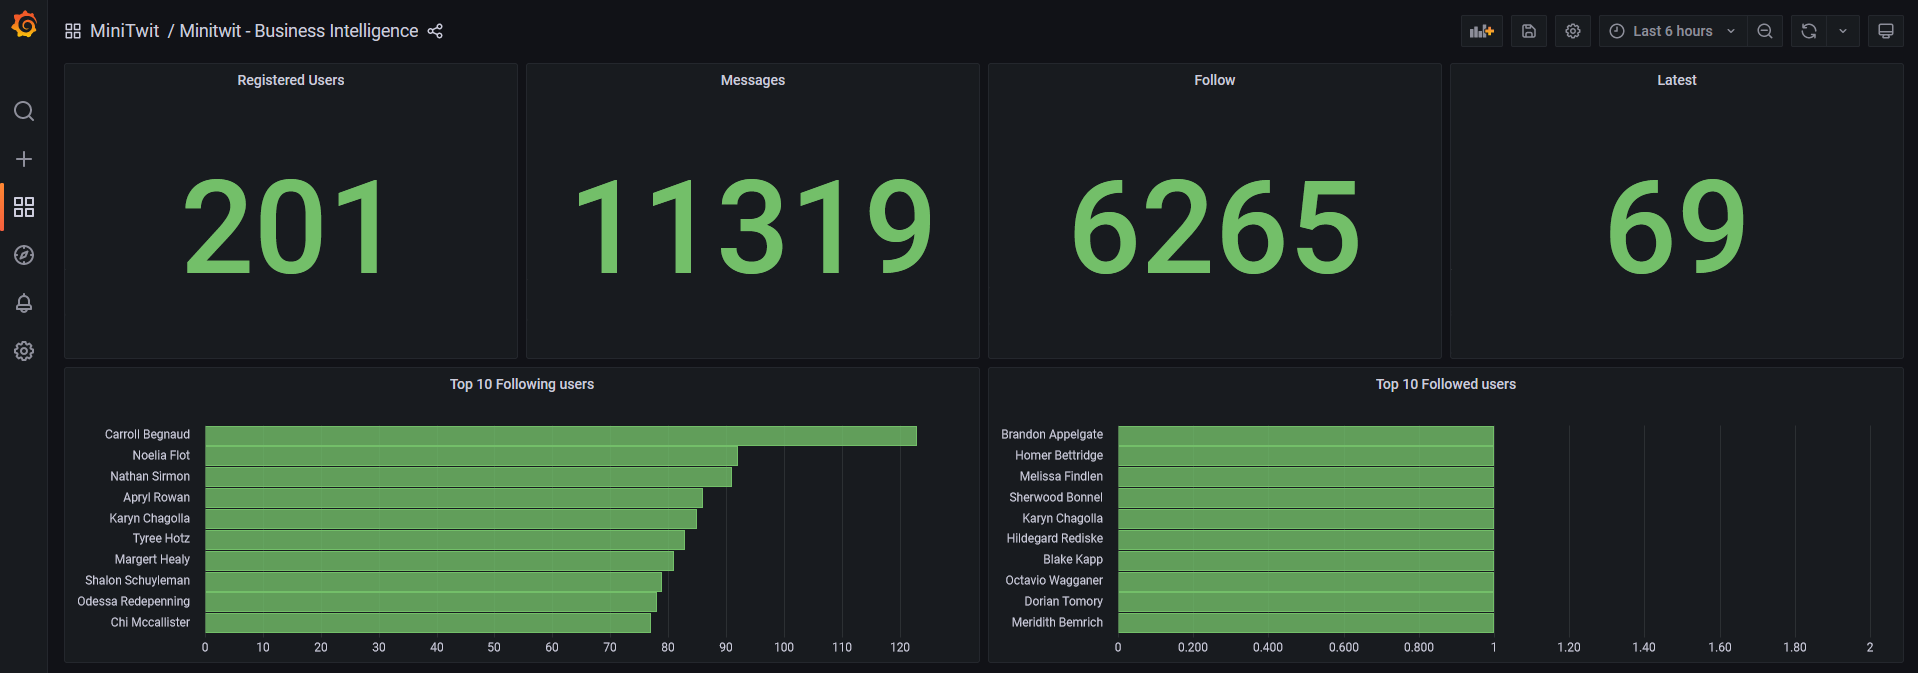This screenshot has height=673, width=1918.
Task: Click the Meridith Bemrich label
Action: pyautogui.click(x=1057, y=622)
